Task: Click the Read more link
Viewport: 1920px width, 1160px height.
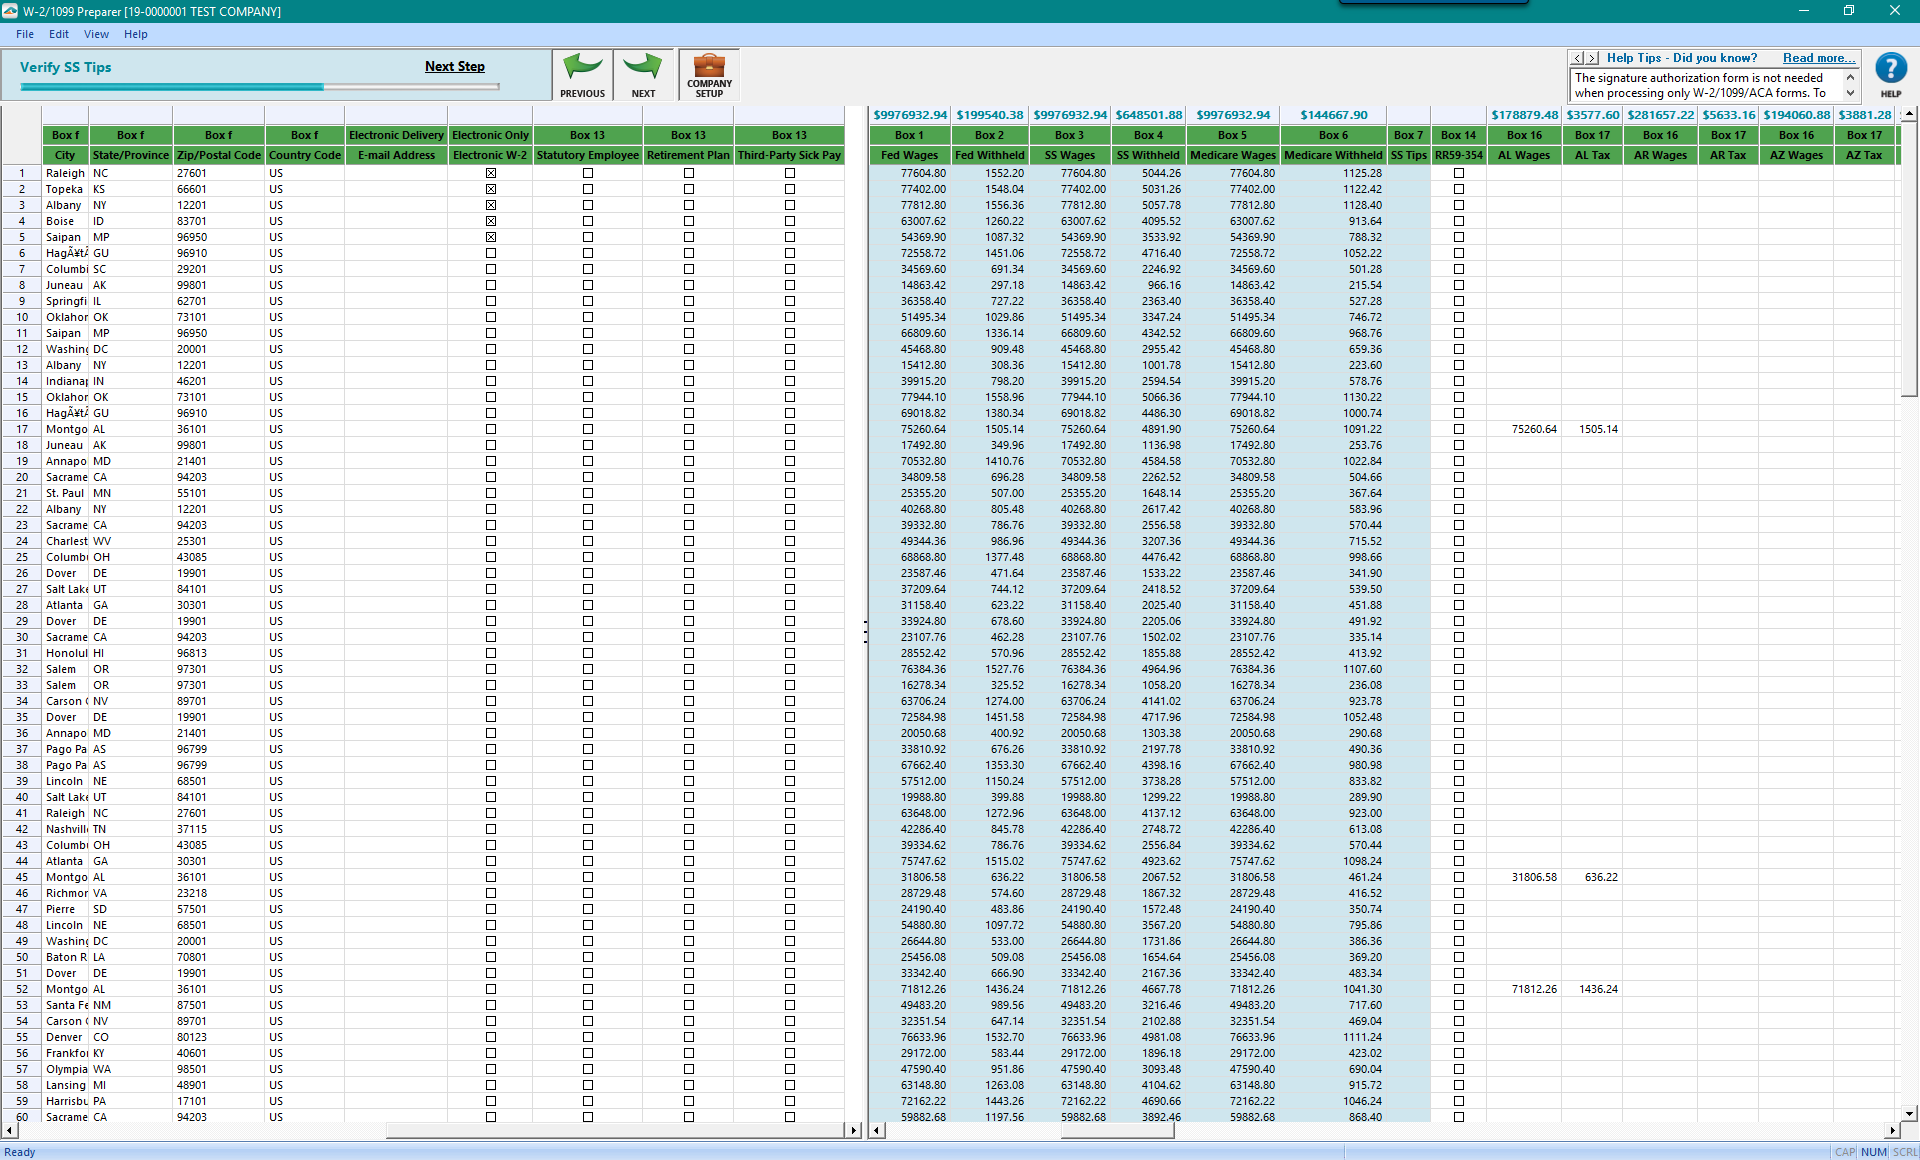Action: 1818,58
